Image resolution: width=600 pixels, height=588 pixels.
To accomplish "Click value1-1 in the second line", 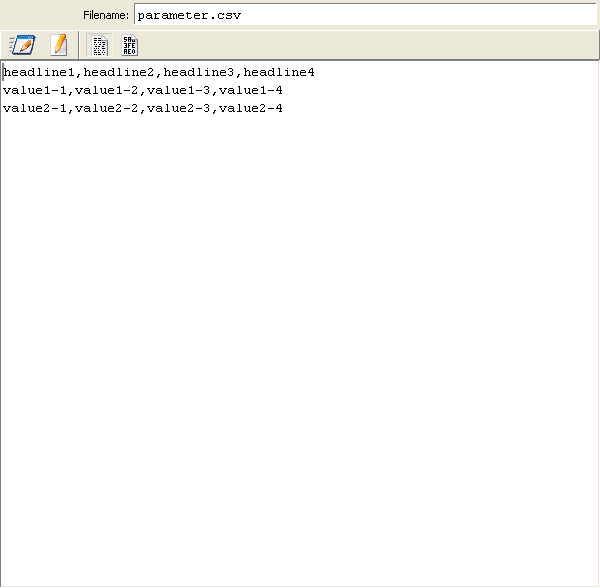I will click(x=35, y=90).
